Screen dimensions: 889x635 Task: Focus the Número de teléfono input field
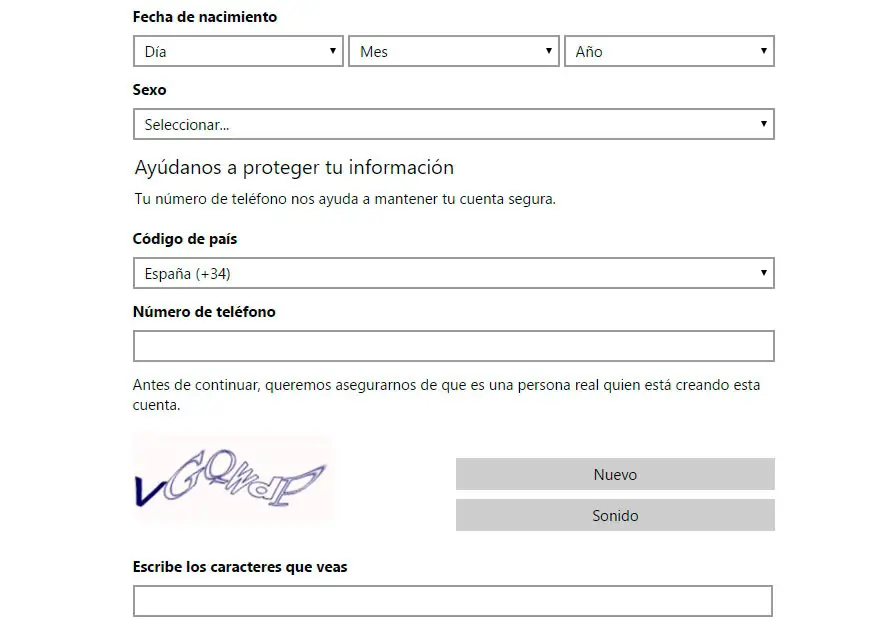click(453, 346)
